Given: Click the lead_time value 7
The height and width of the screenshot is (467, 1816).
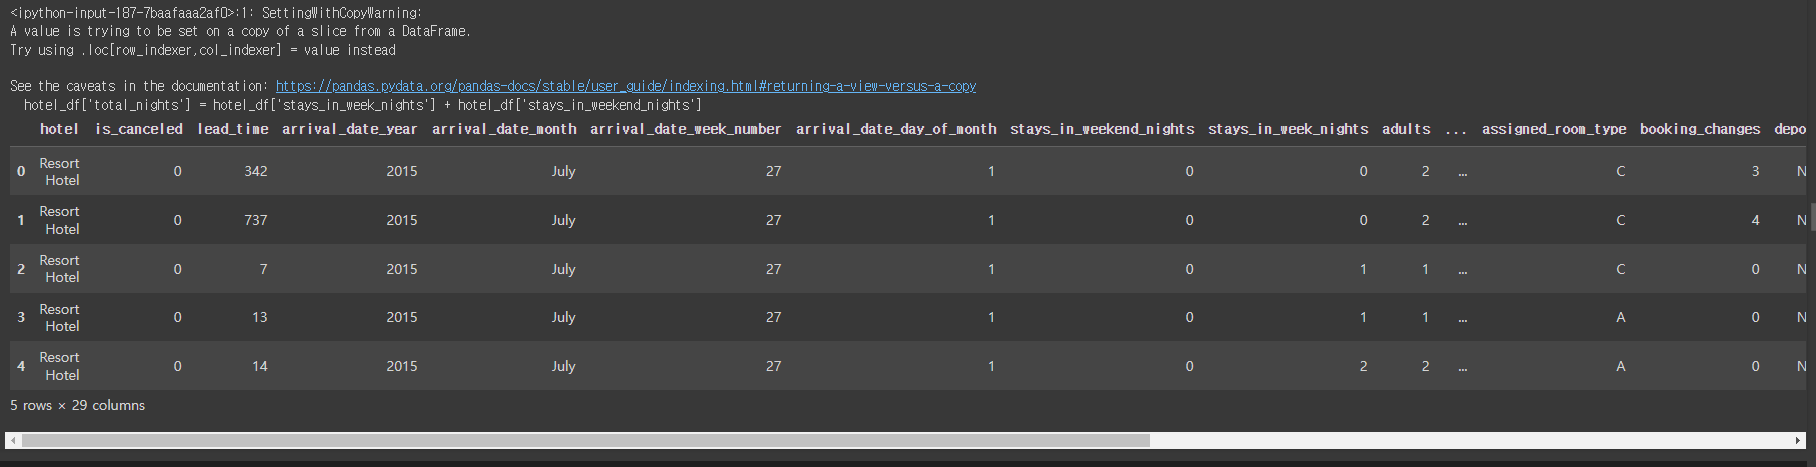Looking at the screenshot, I should coord(263,269).
